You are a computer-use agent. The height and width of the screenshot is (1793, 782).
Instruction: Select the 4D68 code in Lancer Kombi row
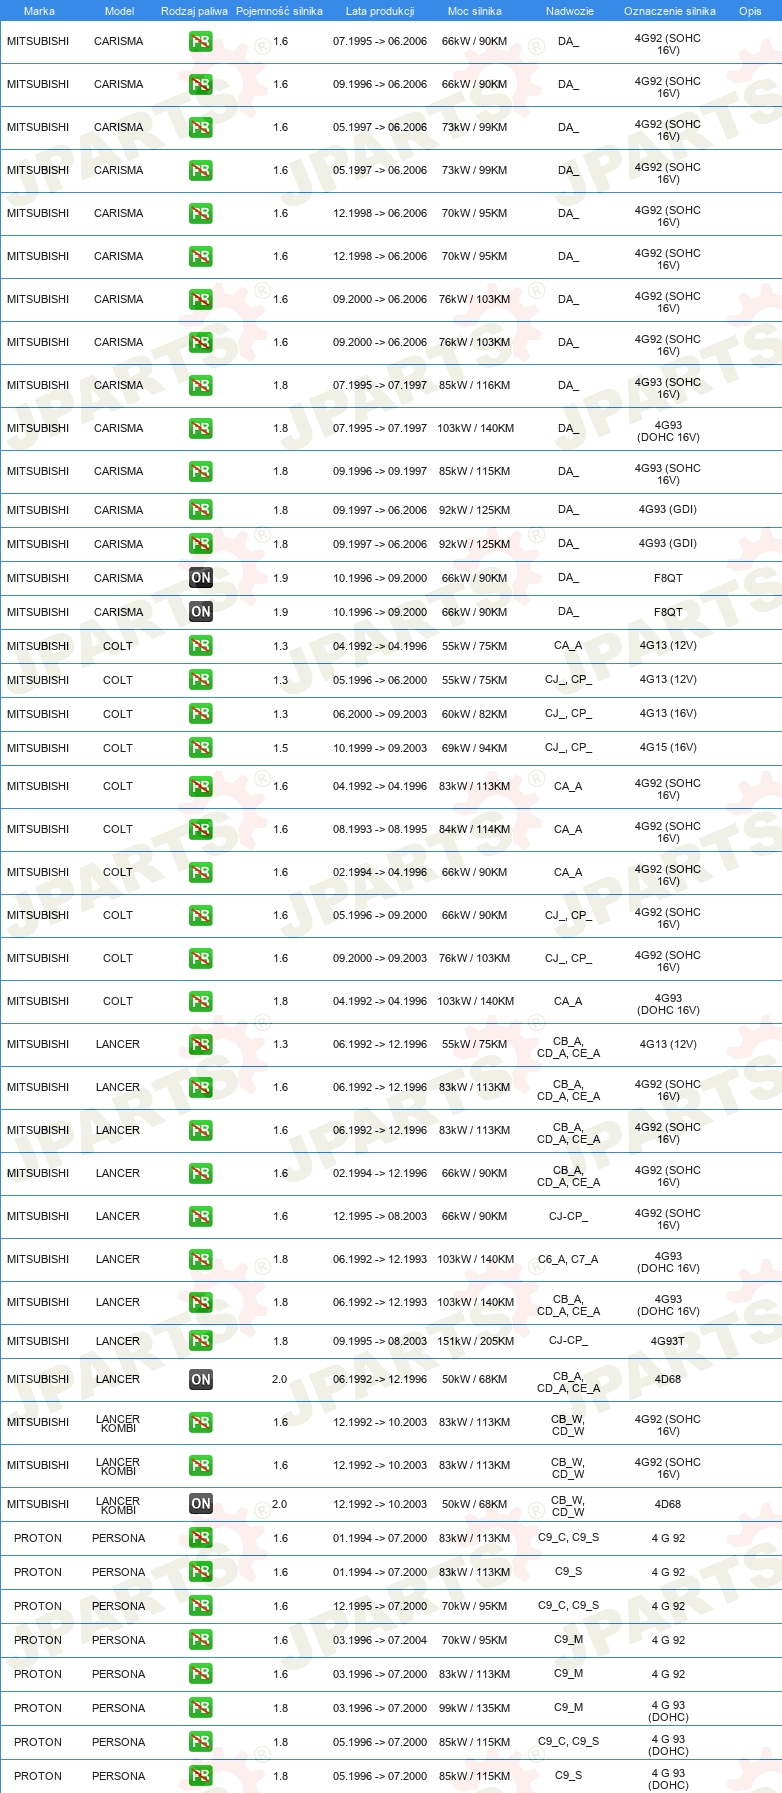668,1504
